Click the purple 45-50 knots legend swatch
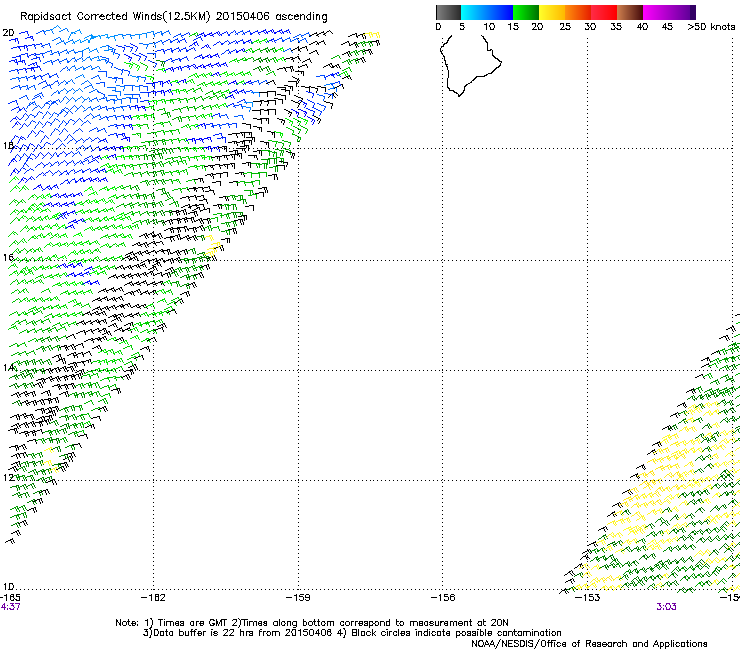 (x=682, y=12)
